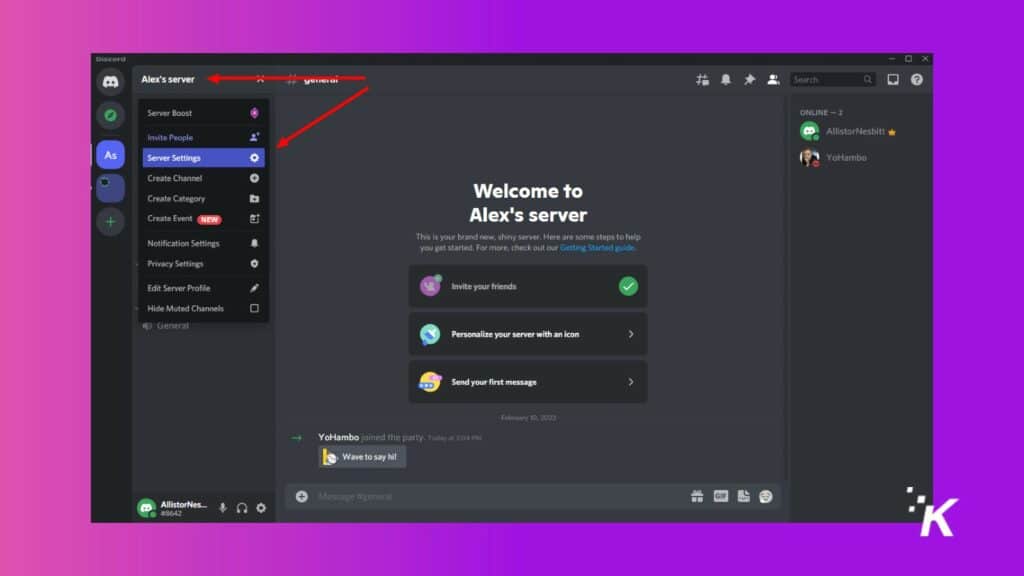Open Privacy Settings menu entry
The width and height of the screenshot is (1024, 576).
point(203,264)
